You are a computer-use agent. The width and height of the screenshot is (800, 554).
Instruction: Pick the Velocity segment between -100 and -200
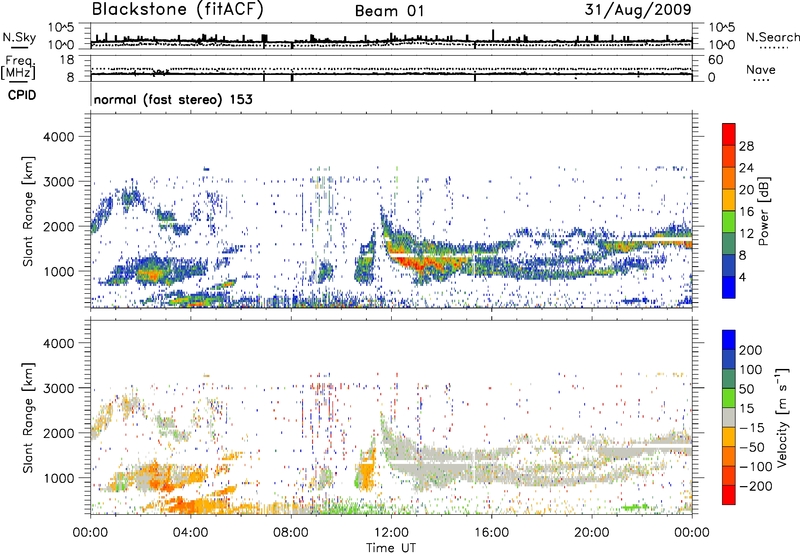pos(729,475)
